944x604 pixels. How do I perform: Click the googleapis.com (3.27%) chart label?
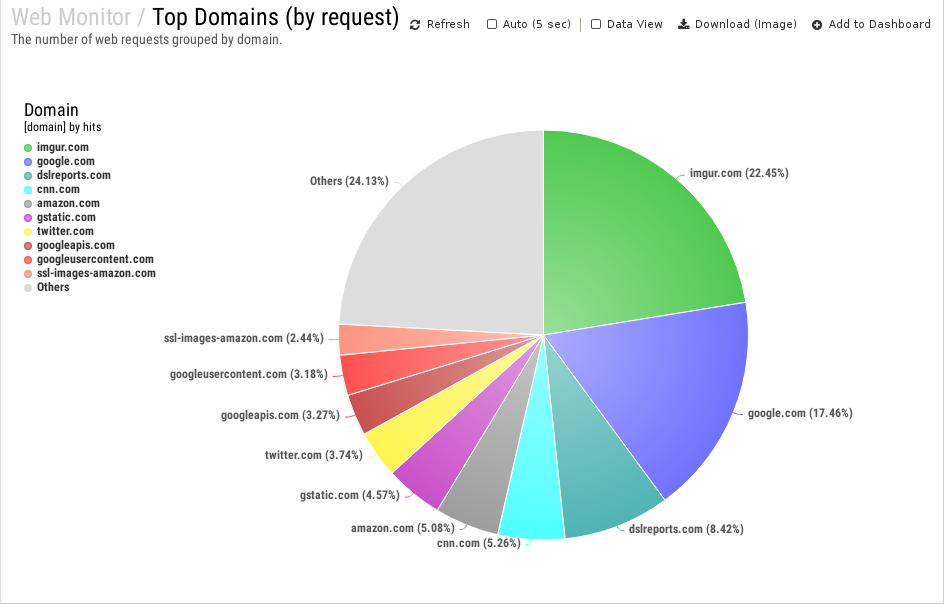click(280, 415)
